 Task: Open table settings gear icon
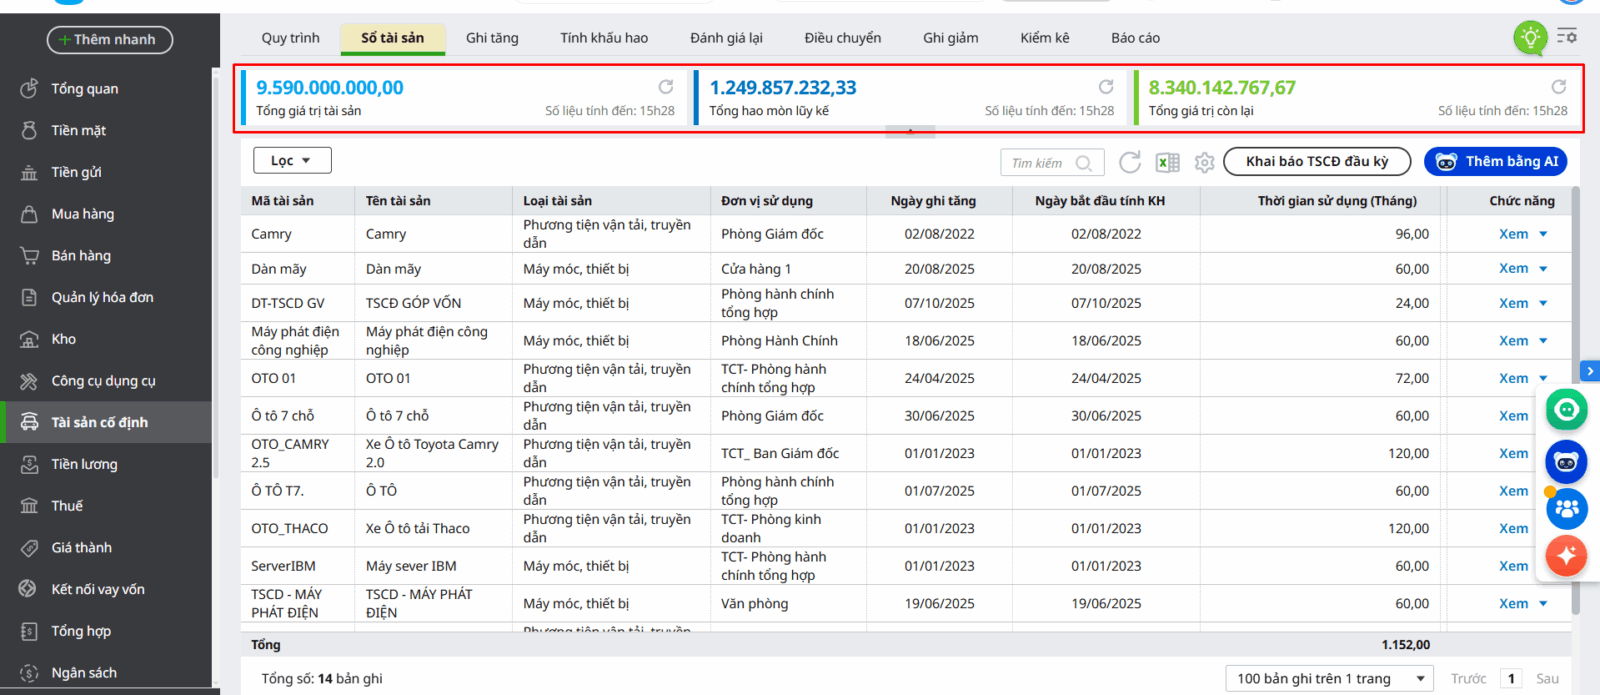1204,162
